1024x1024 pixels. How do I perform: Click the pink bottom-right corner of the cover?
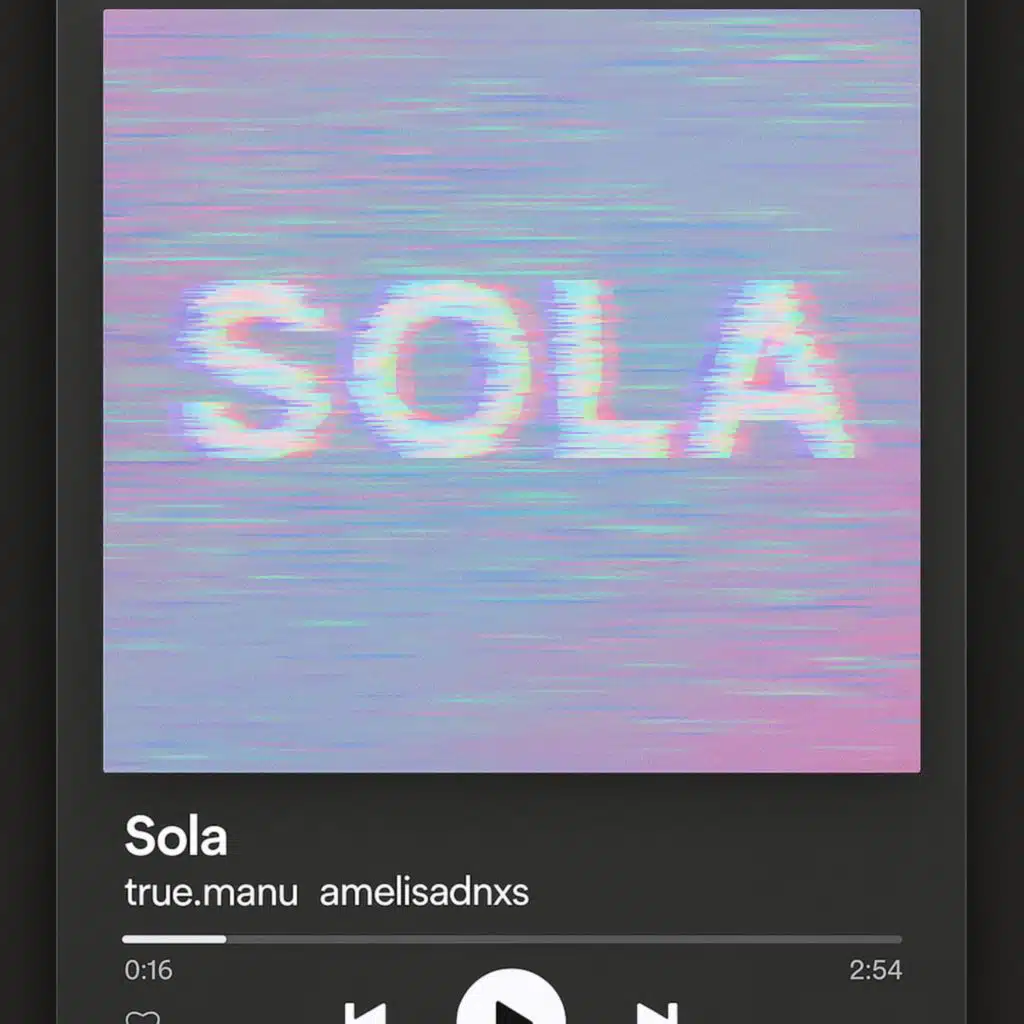pyautogui.click(x=875, y=731)
